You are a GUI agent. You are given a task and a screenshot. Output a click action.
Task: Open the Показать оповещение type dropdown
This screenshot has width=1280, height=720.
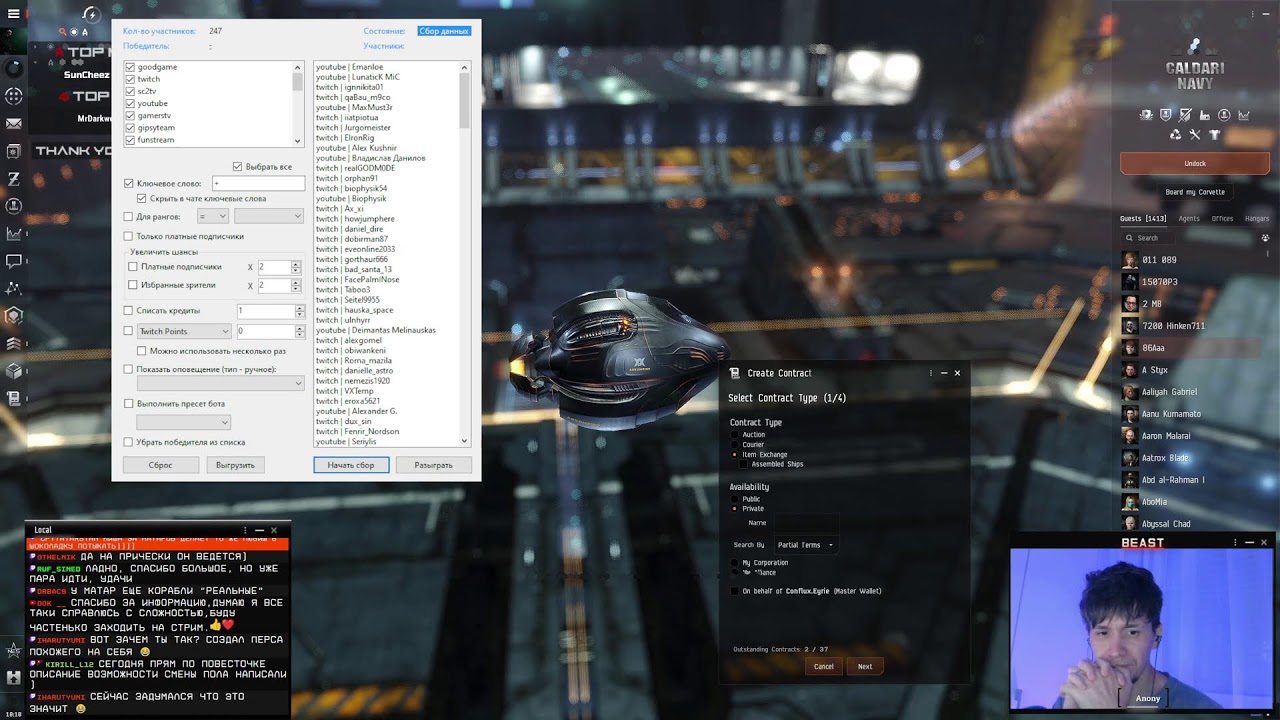[220, 383]
